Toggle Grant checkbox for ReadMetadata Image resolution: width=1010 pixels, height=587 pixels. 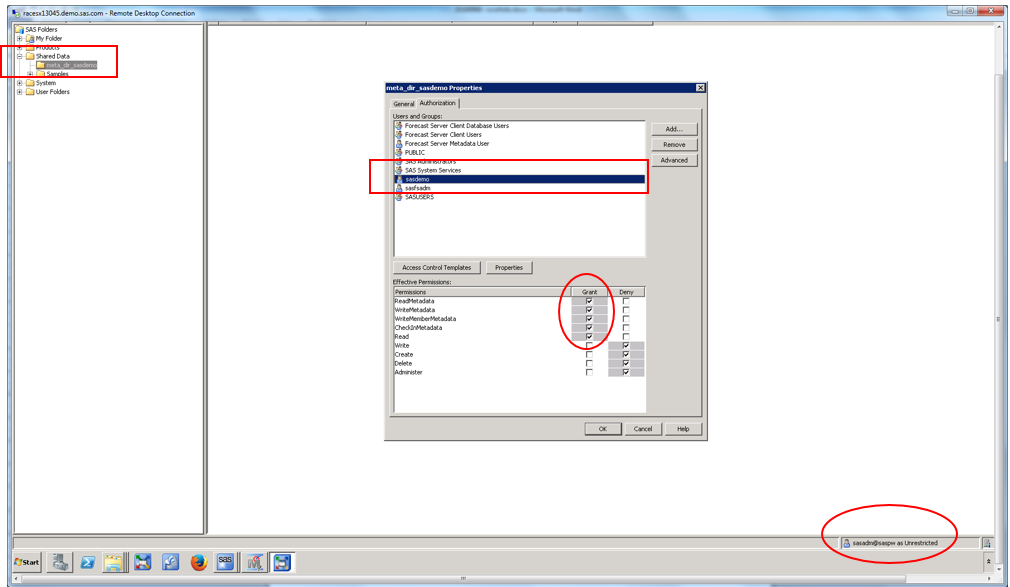click(589, 301)
